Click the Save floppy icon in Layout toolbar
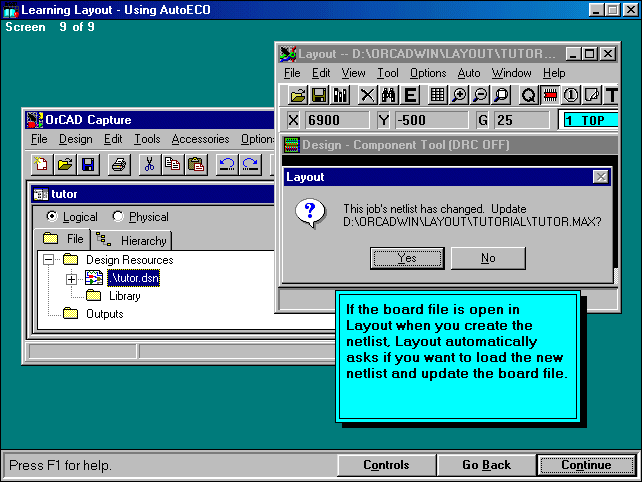The height and width of the screenshot is (482, 642). 318,95
